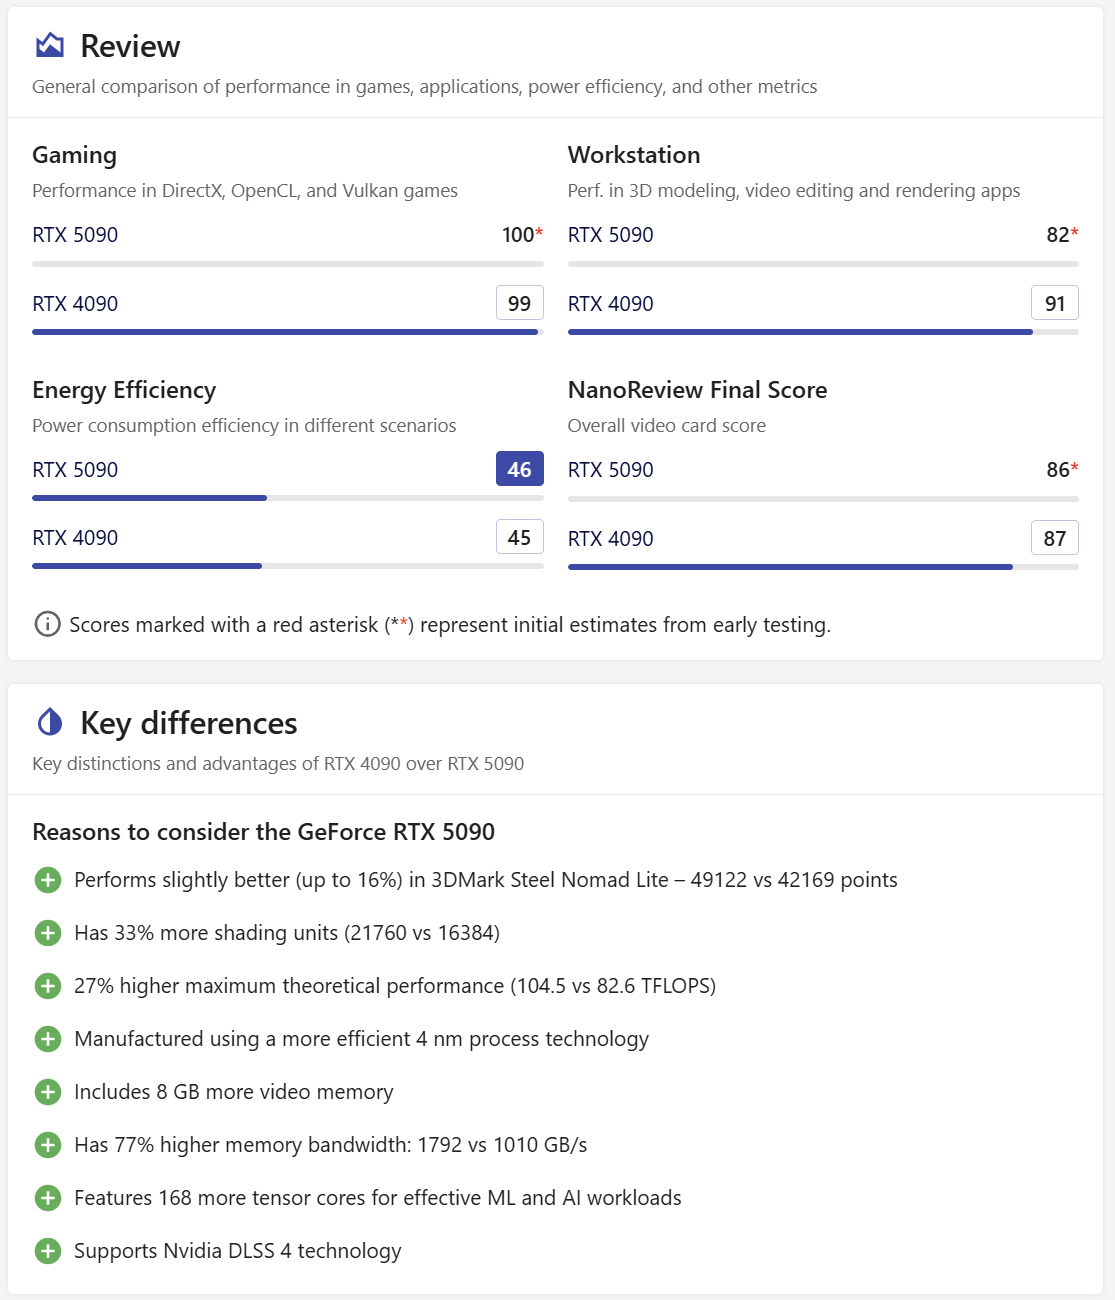Click the Workstation RTX 4090 score bar
This screenshot has height=1300, width=1115.
pos(823,332)
